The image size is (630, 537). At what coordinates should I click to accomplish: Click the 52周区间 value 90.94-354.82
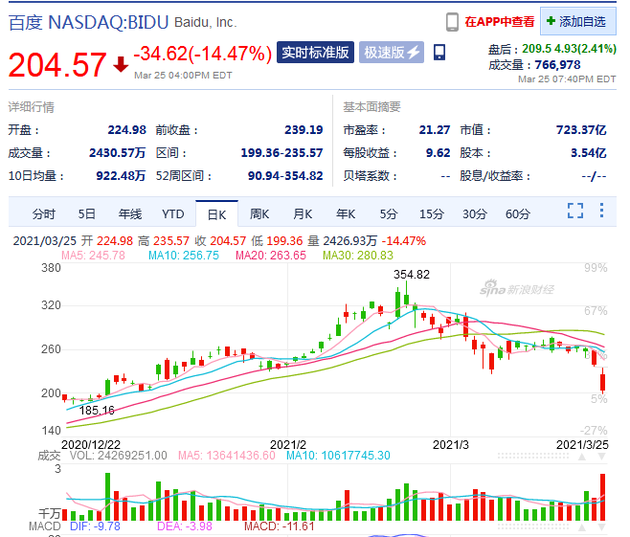tap(285, 176)
